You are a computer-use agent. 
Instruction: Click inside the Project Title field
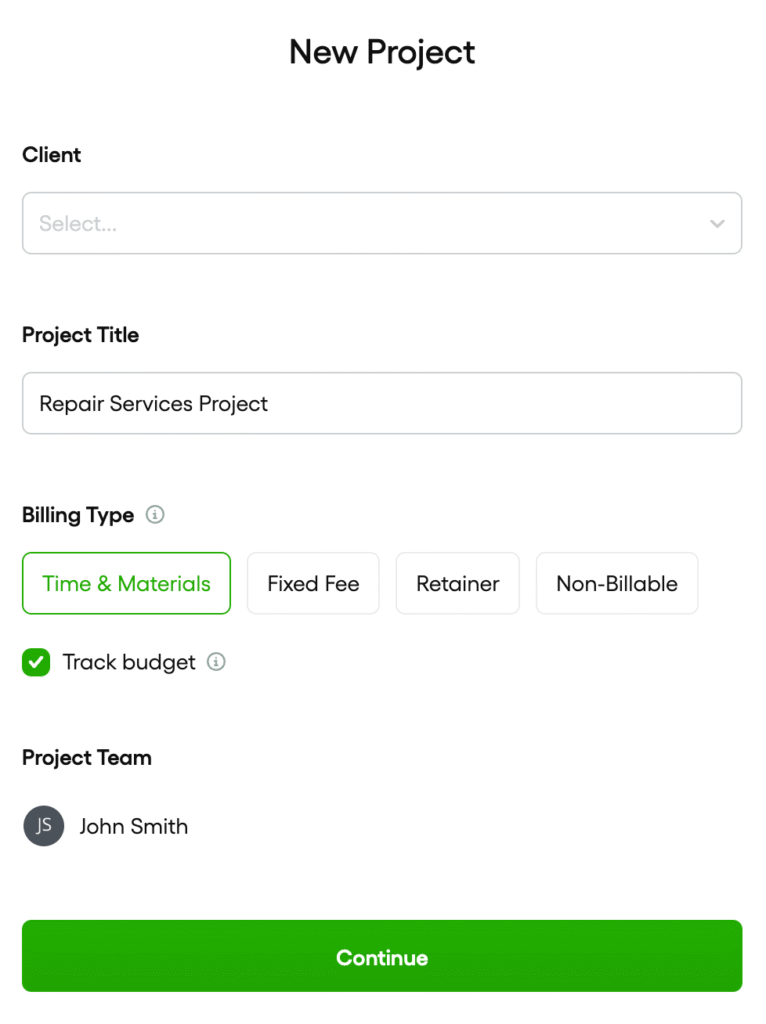[x=382, y=403]
